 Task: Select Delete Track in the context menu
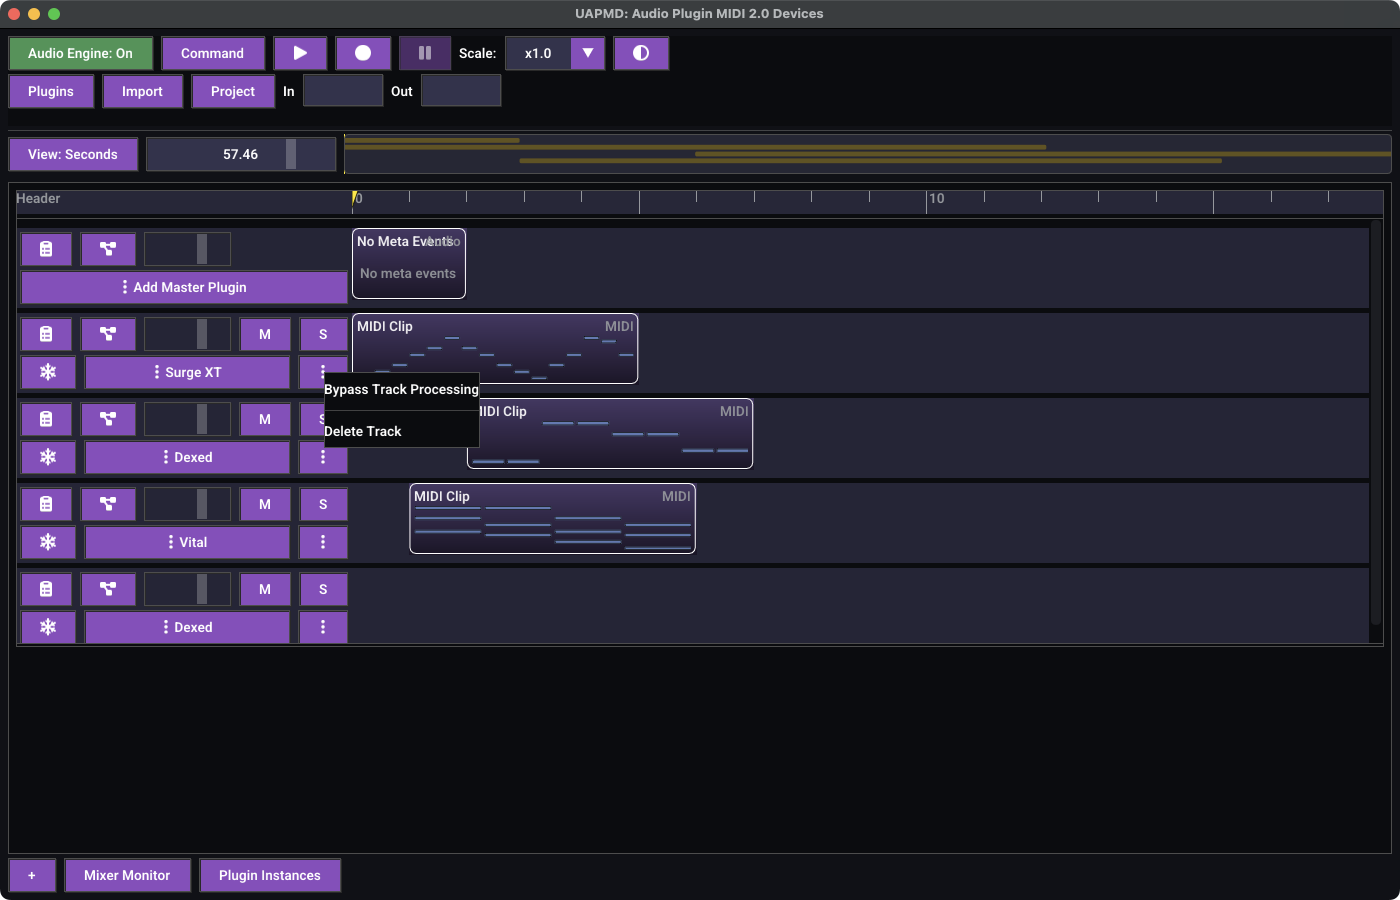coord(401,431)
